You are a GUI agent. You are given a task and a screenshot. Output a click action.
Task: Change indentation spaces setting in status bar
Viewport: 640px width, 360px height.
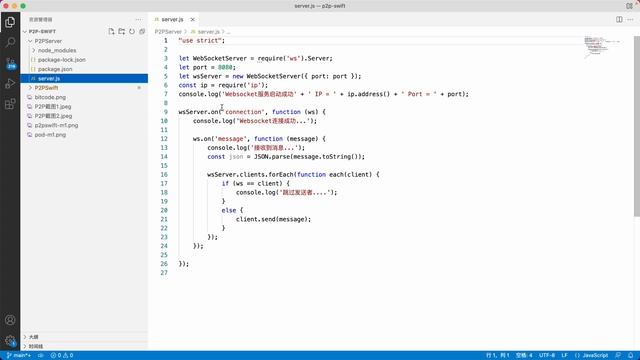pos(524,356)
